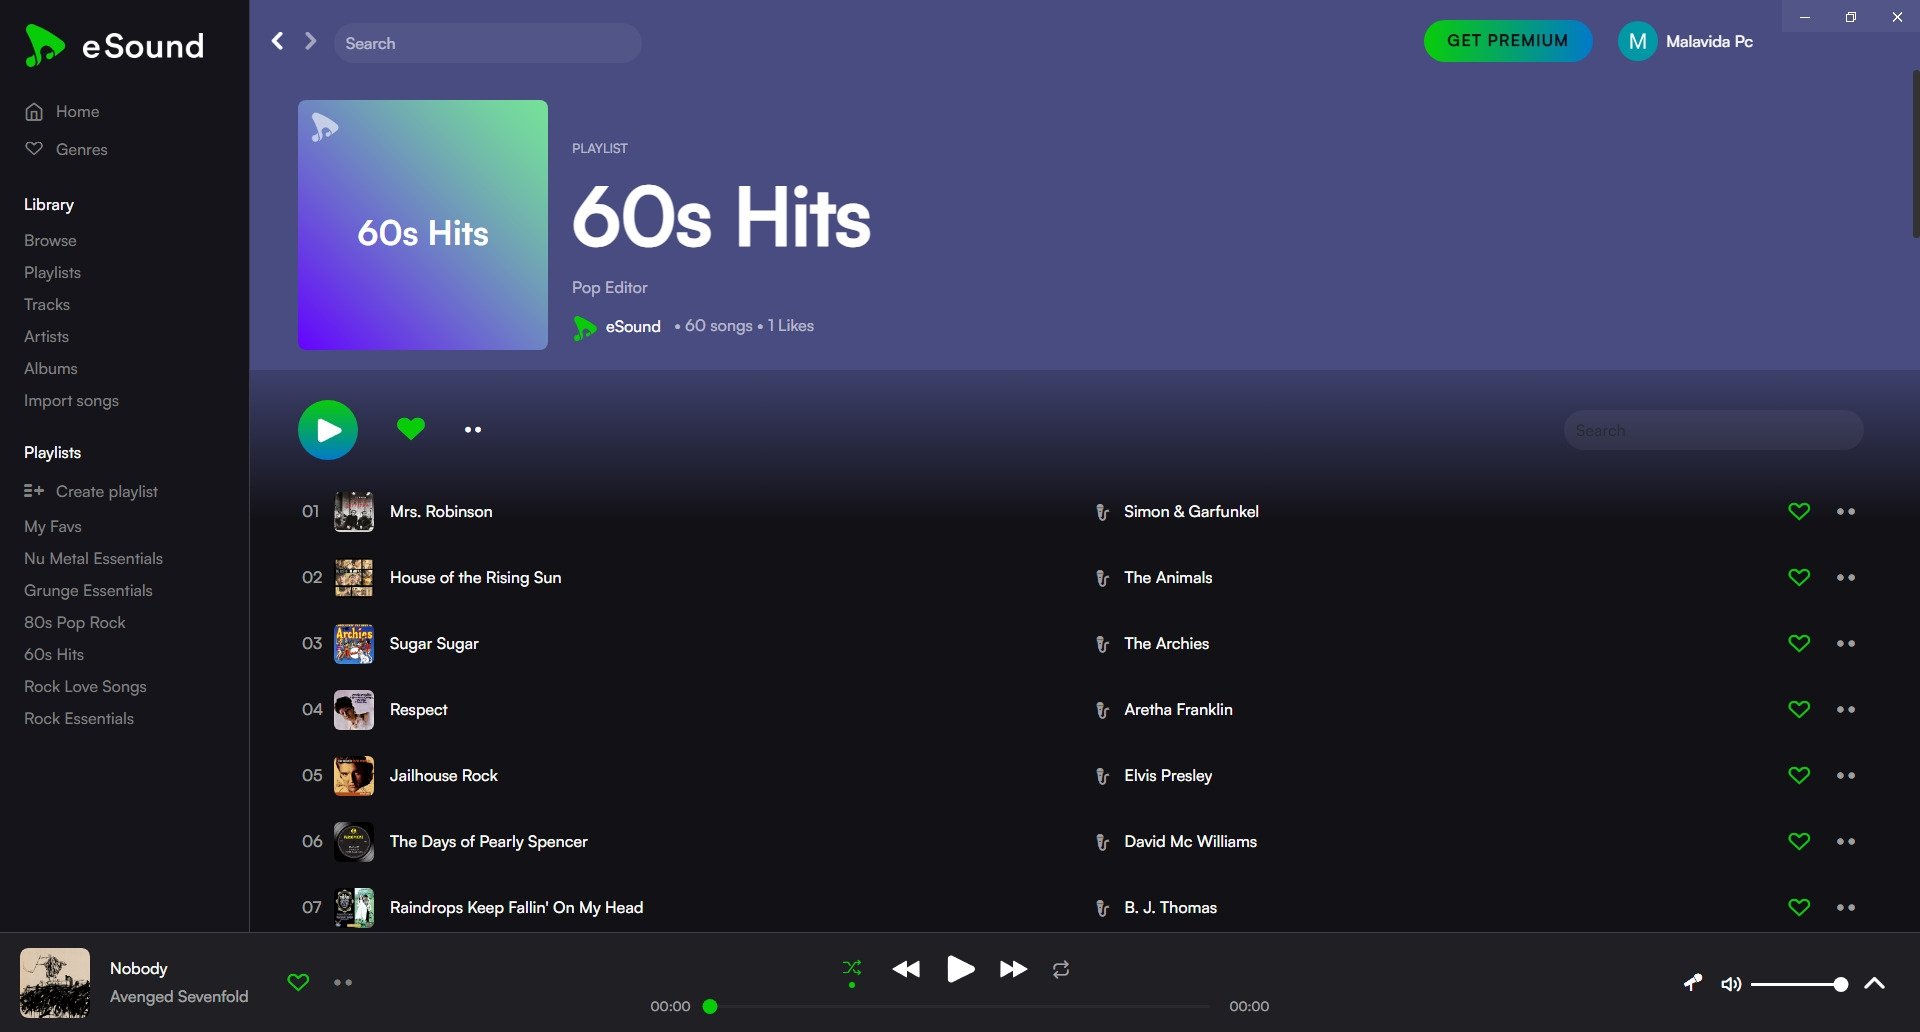Open Albums in the Library

[50, 368]
